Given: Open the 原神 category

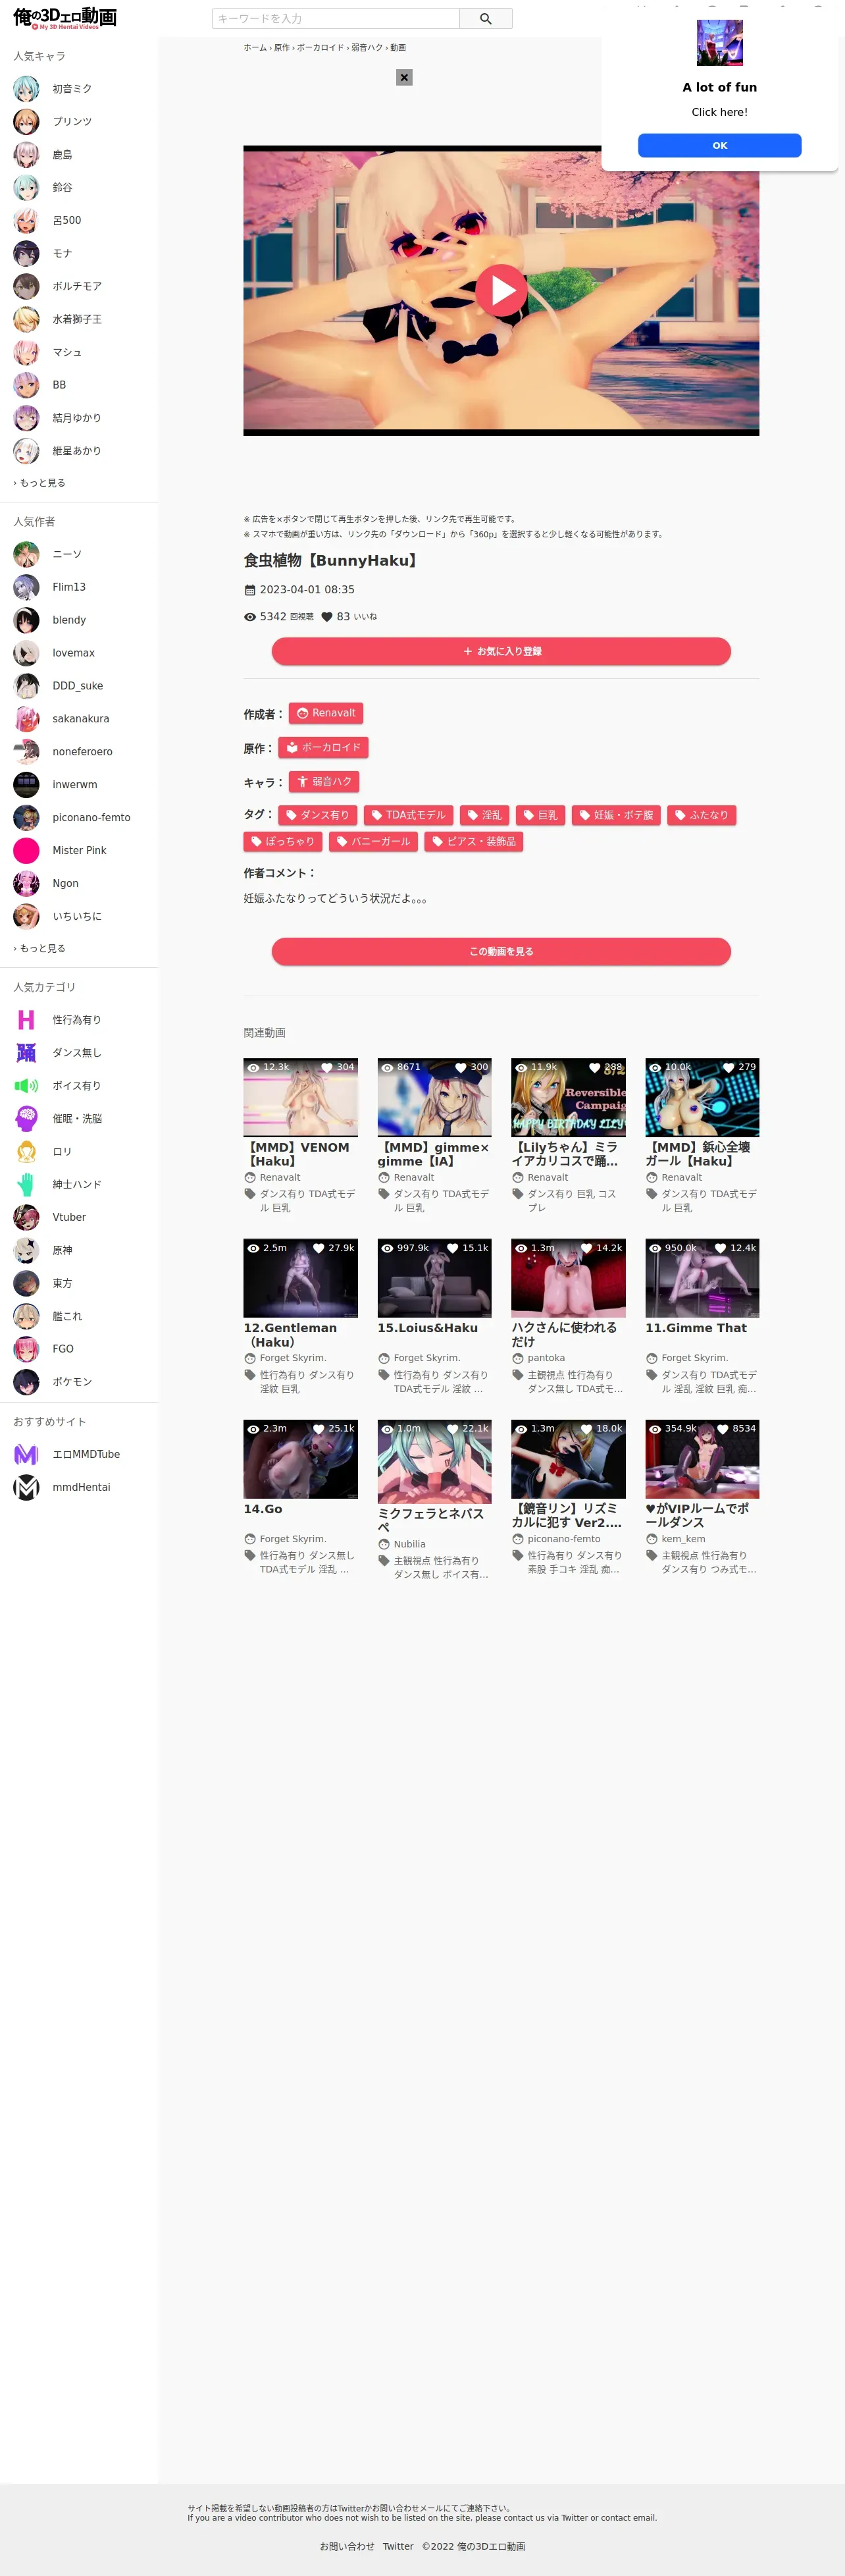Looking at the screenshot, I should (62, 1250).
